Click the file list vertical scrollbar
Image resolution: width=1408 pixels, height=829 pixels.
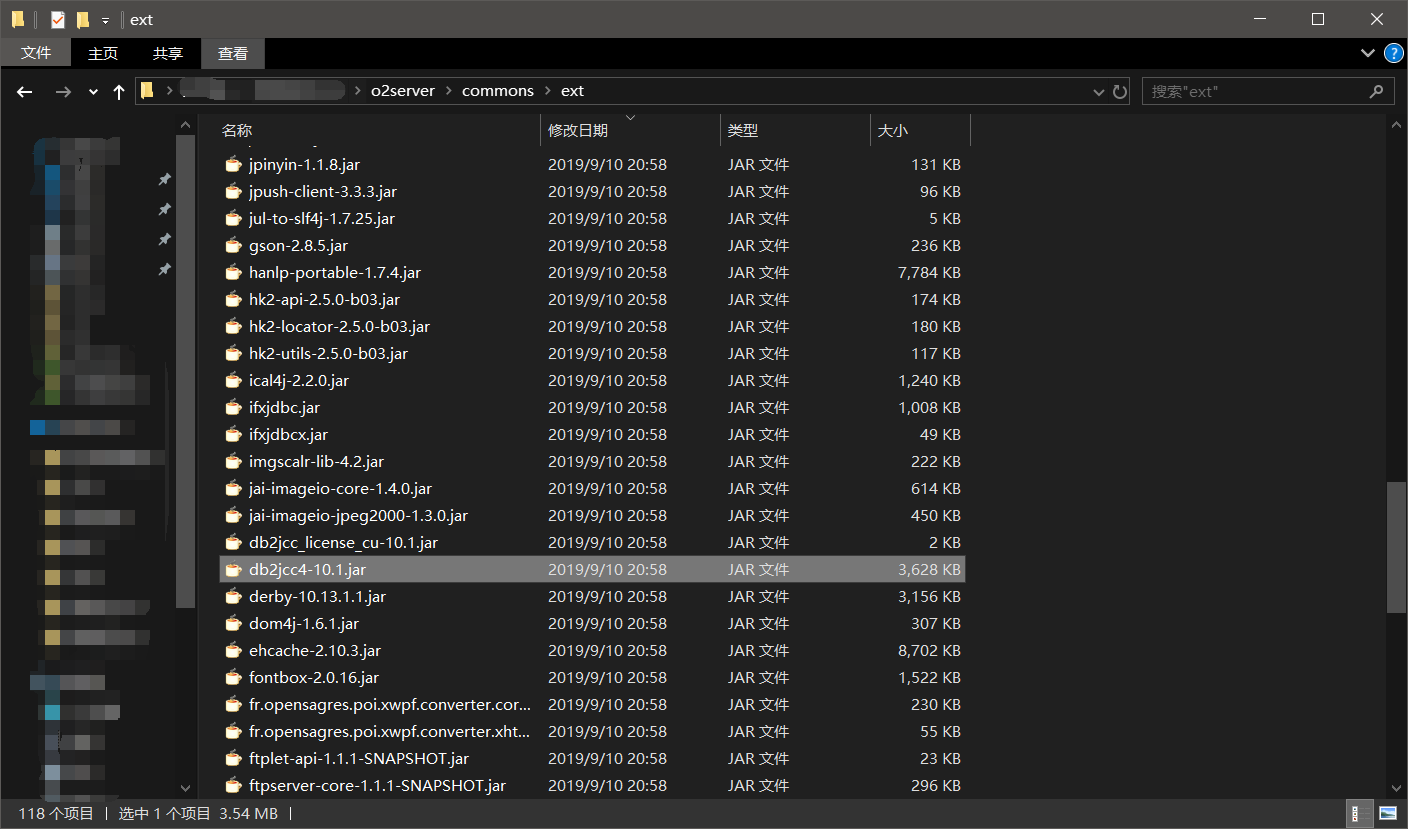(x=1396, y=547)
